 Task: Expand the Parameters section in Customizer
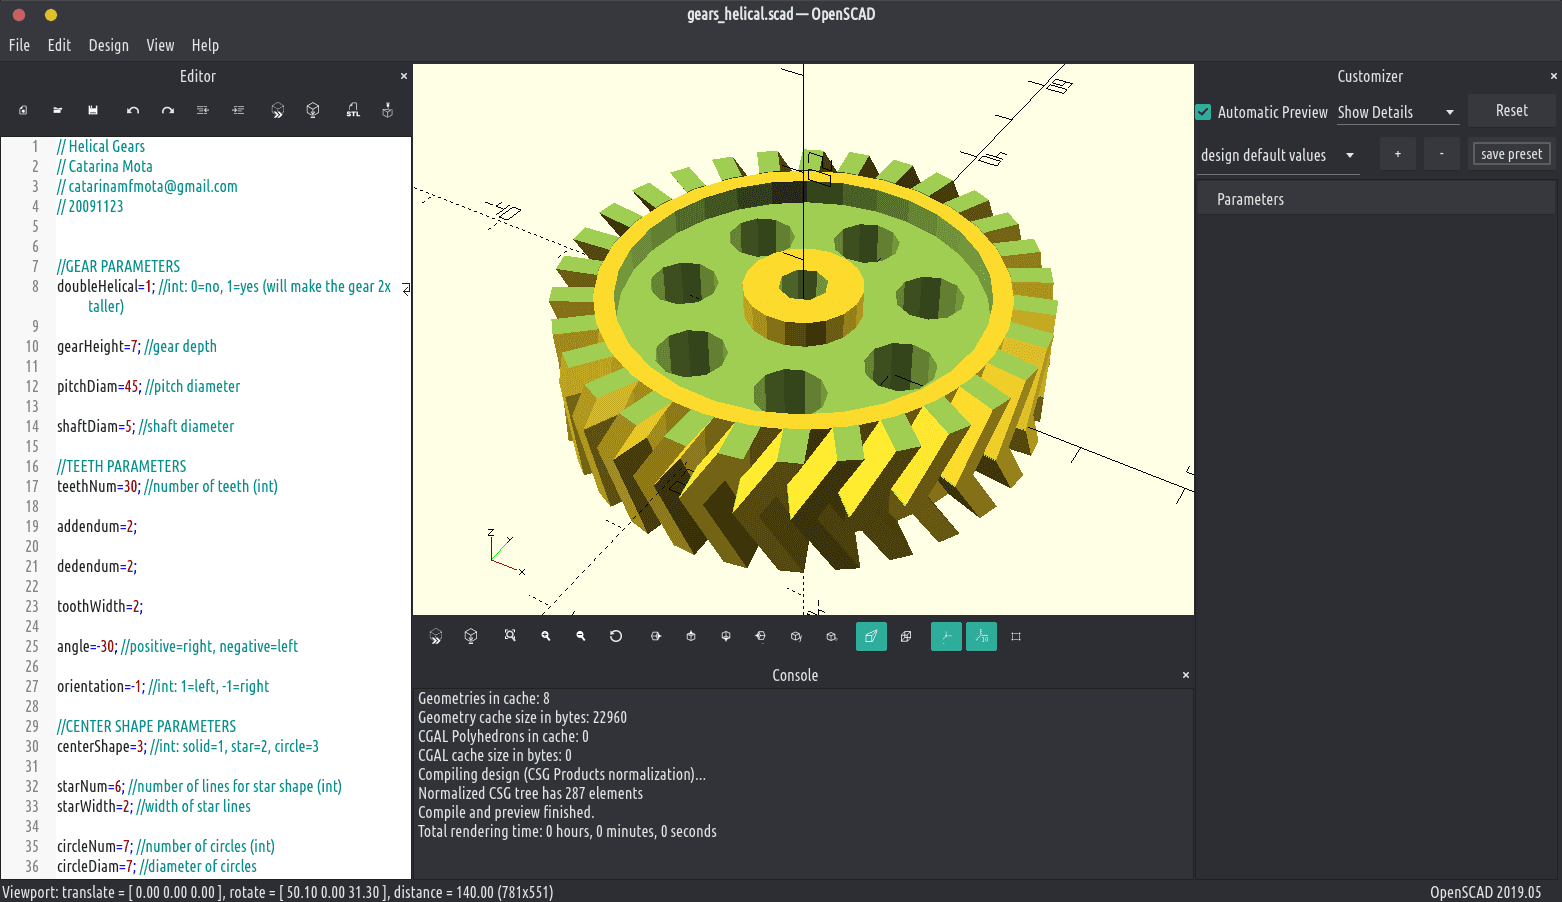[1249, 199]
